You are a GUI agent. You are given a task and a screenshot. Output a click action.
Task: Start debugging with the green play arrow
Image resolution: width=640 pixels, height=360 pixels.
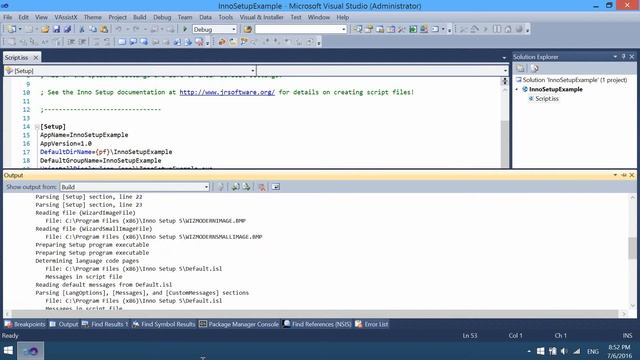[x=185, y=29]
